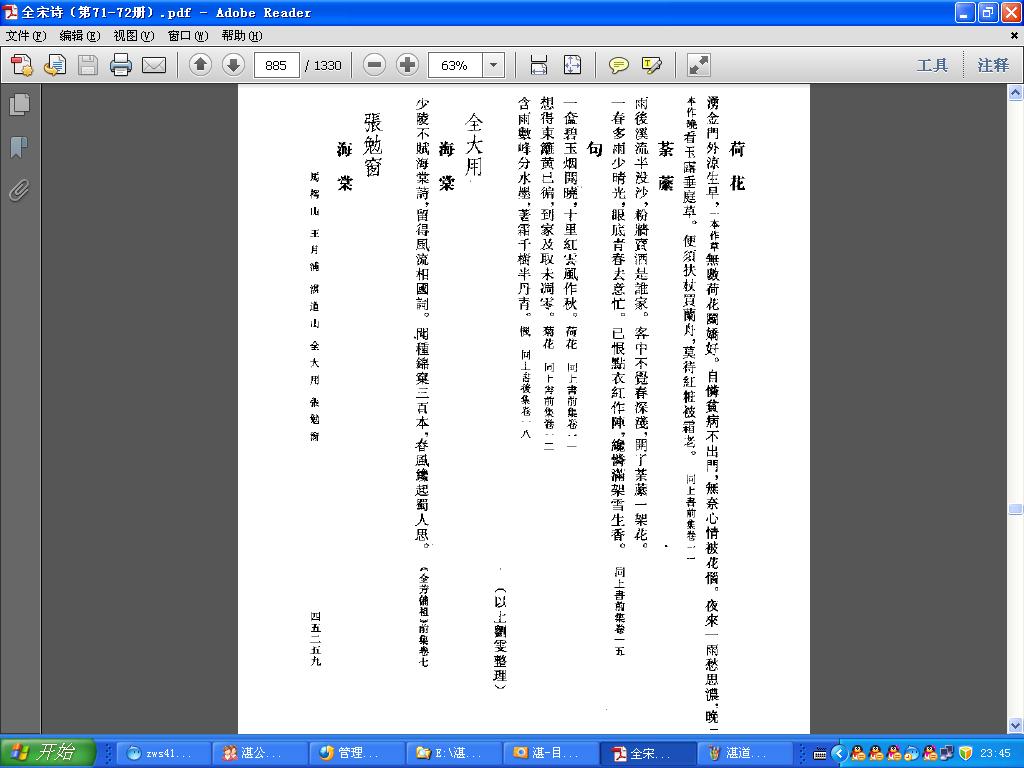Click the vertical scrollbar down arrow

(1016, 726)
